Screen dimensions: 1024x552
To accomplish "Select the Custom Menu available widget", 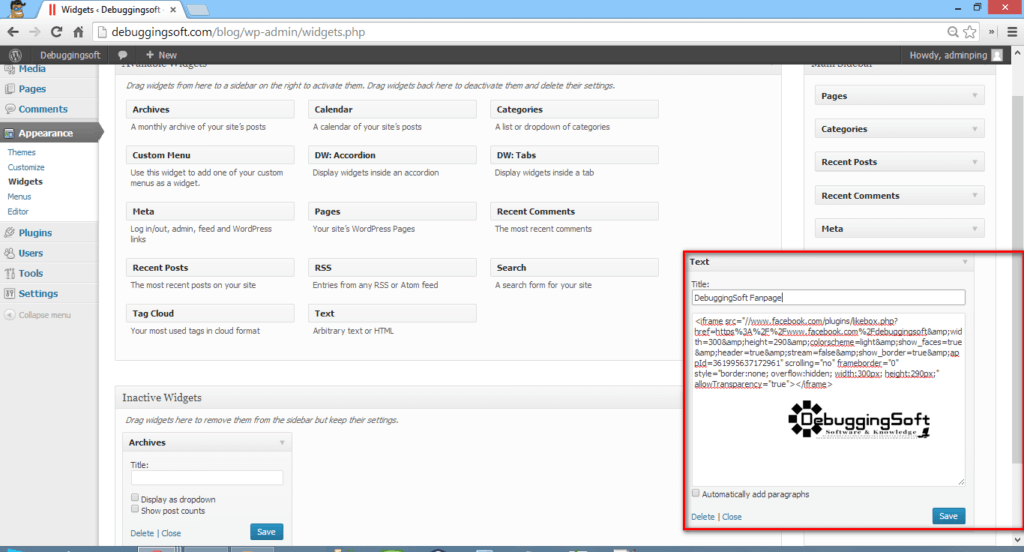I will (210, 155).
